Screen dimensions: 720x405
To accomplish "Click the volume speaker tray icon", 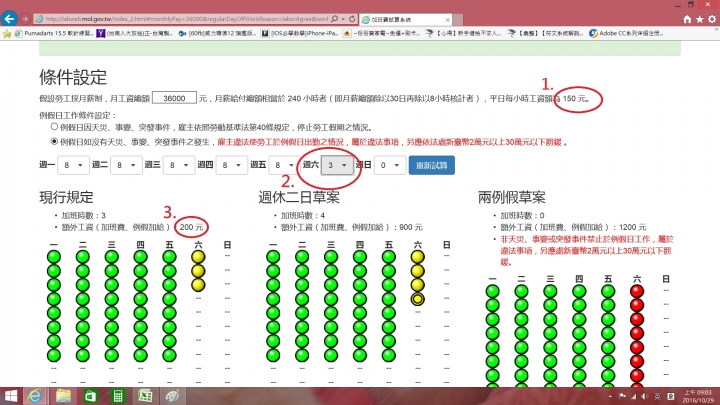I will pyautogui.click(x=645, y=396).
